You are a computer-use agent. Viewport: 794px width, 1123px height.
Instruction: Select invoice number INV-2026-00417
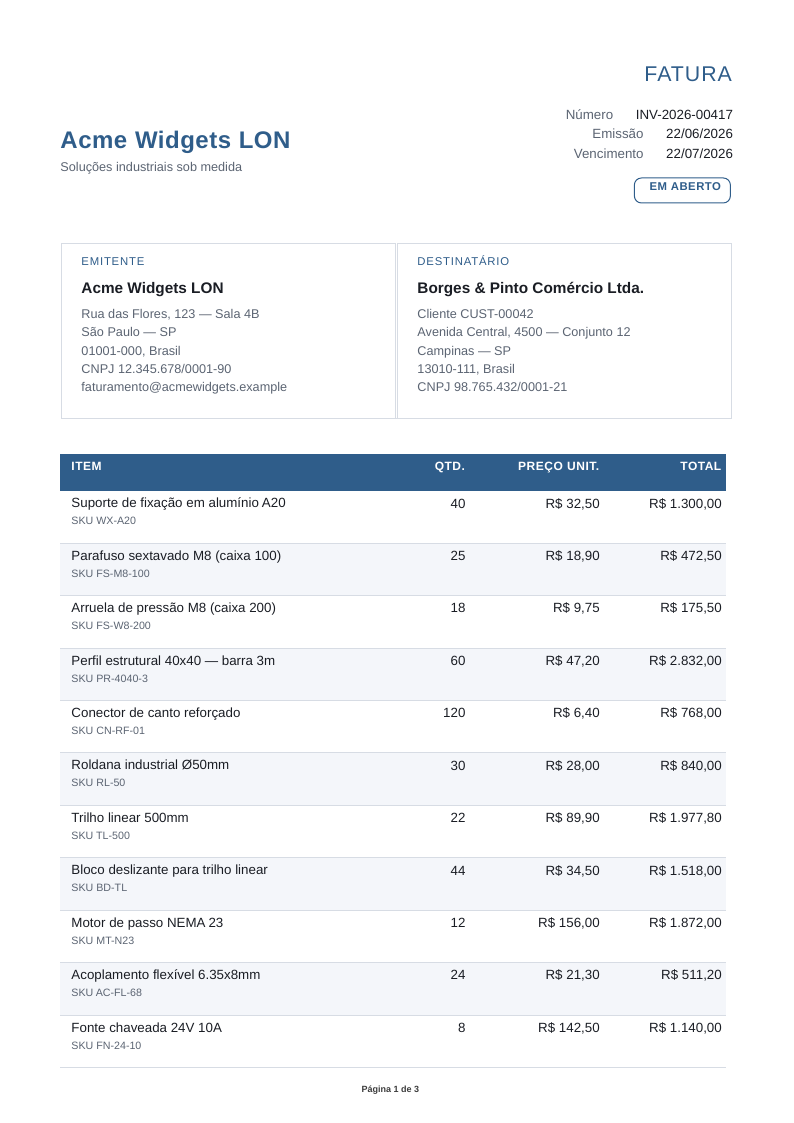pos(684,115)
